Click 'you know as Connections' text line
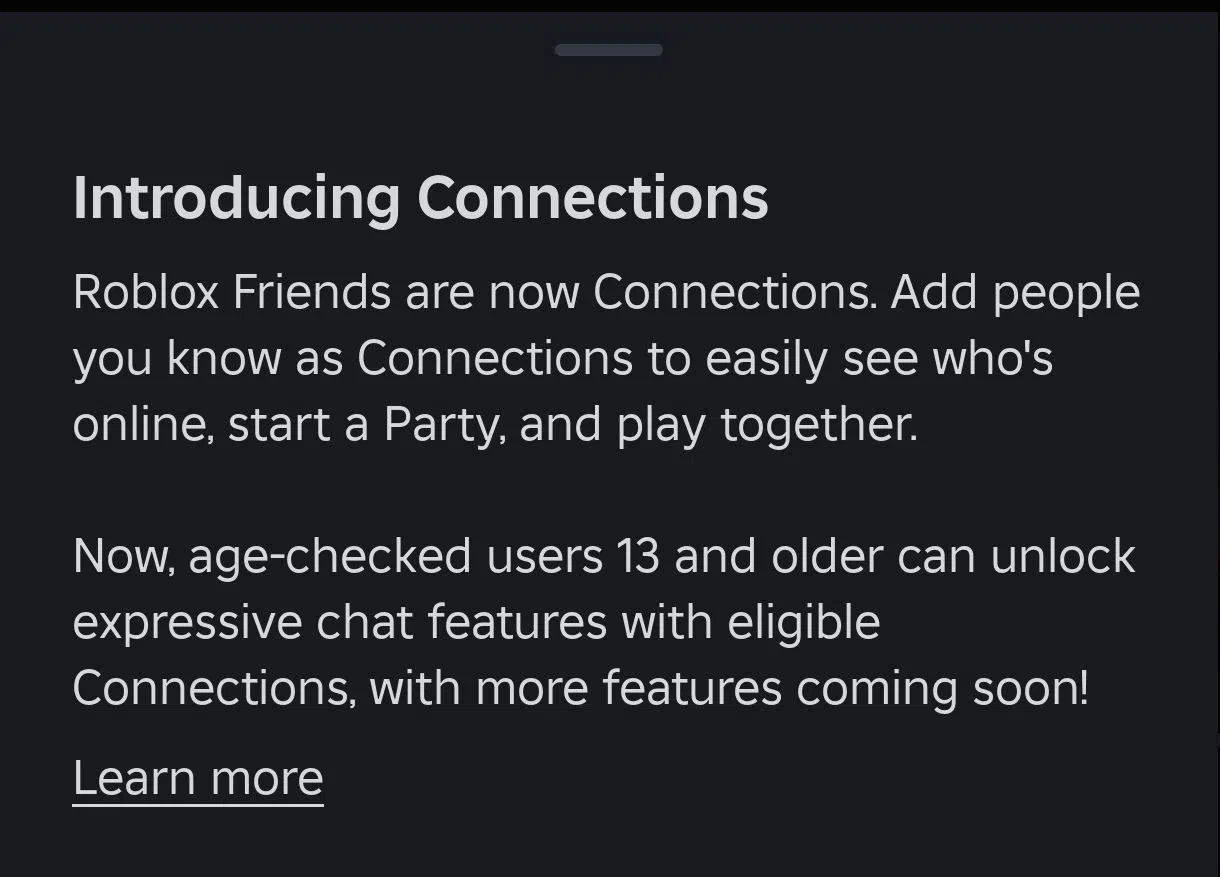Screen dimensions: 1220x877 point(352,359)
